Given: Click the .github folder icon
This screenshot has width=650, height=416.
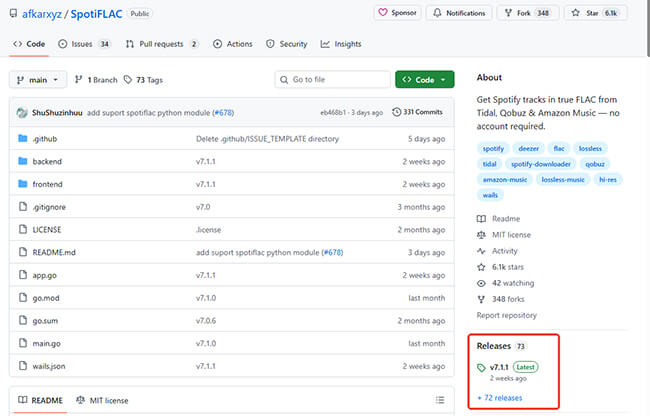Looking at the screenshot, I should [x=23, y=138].
